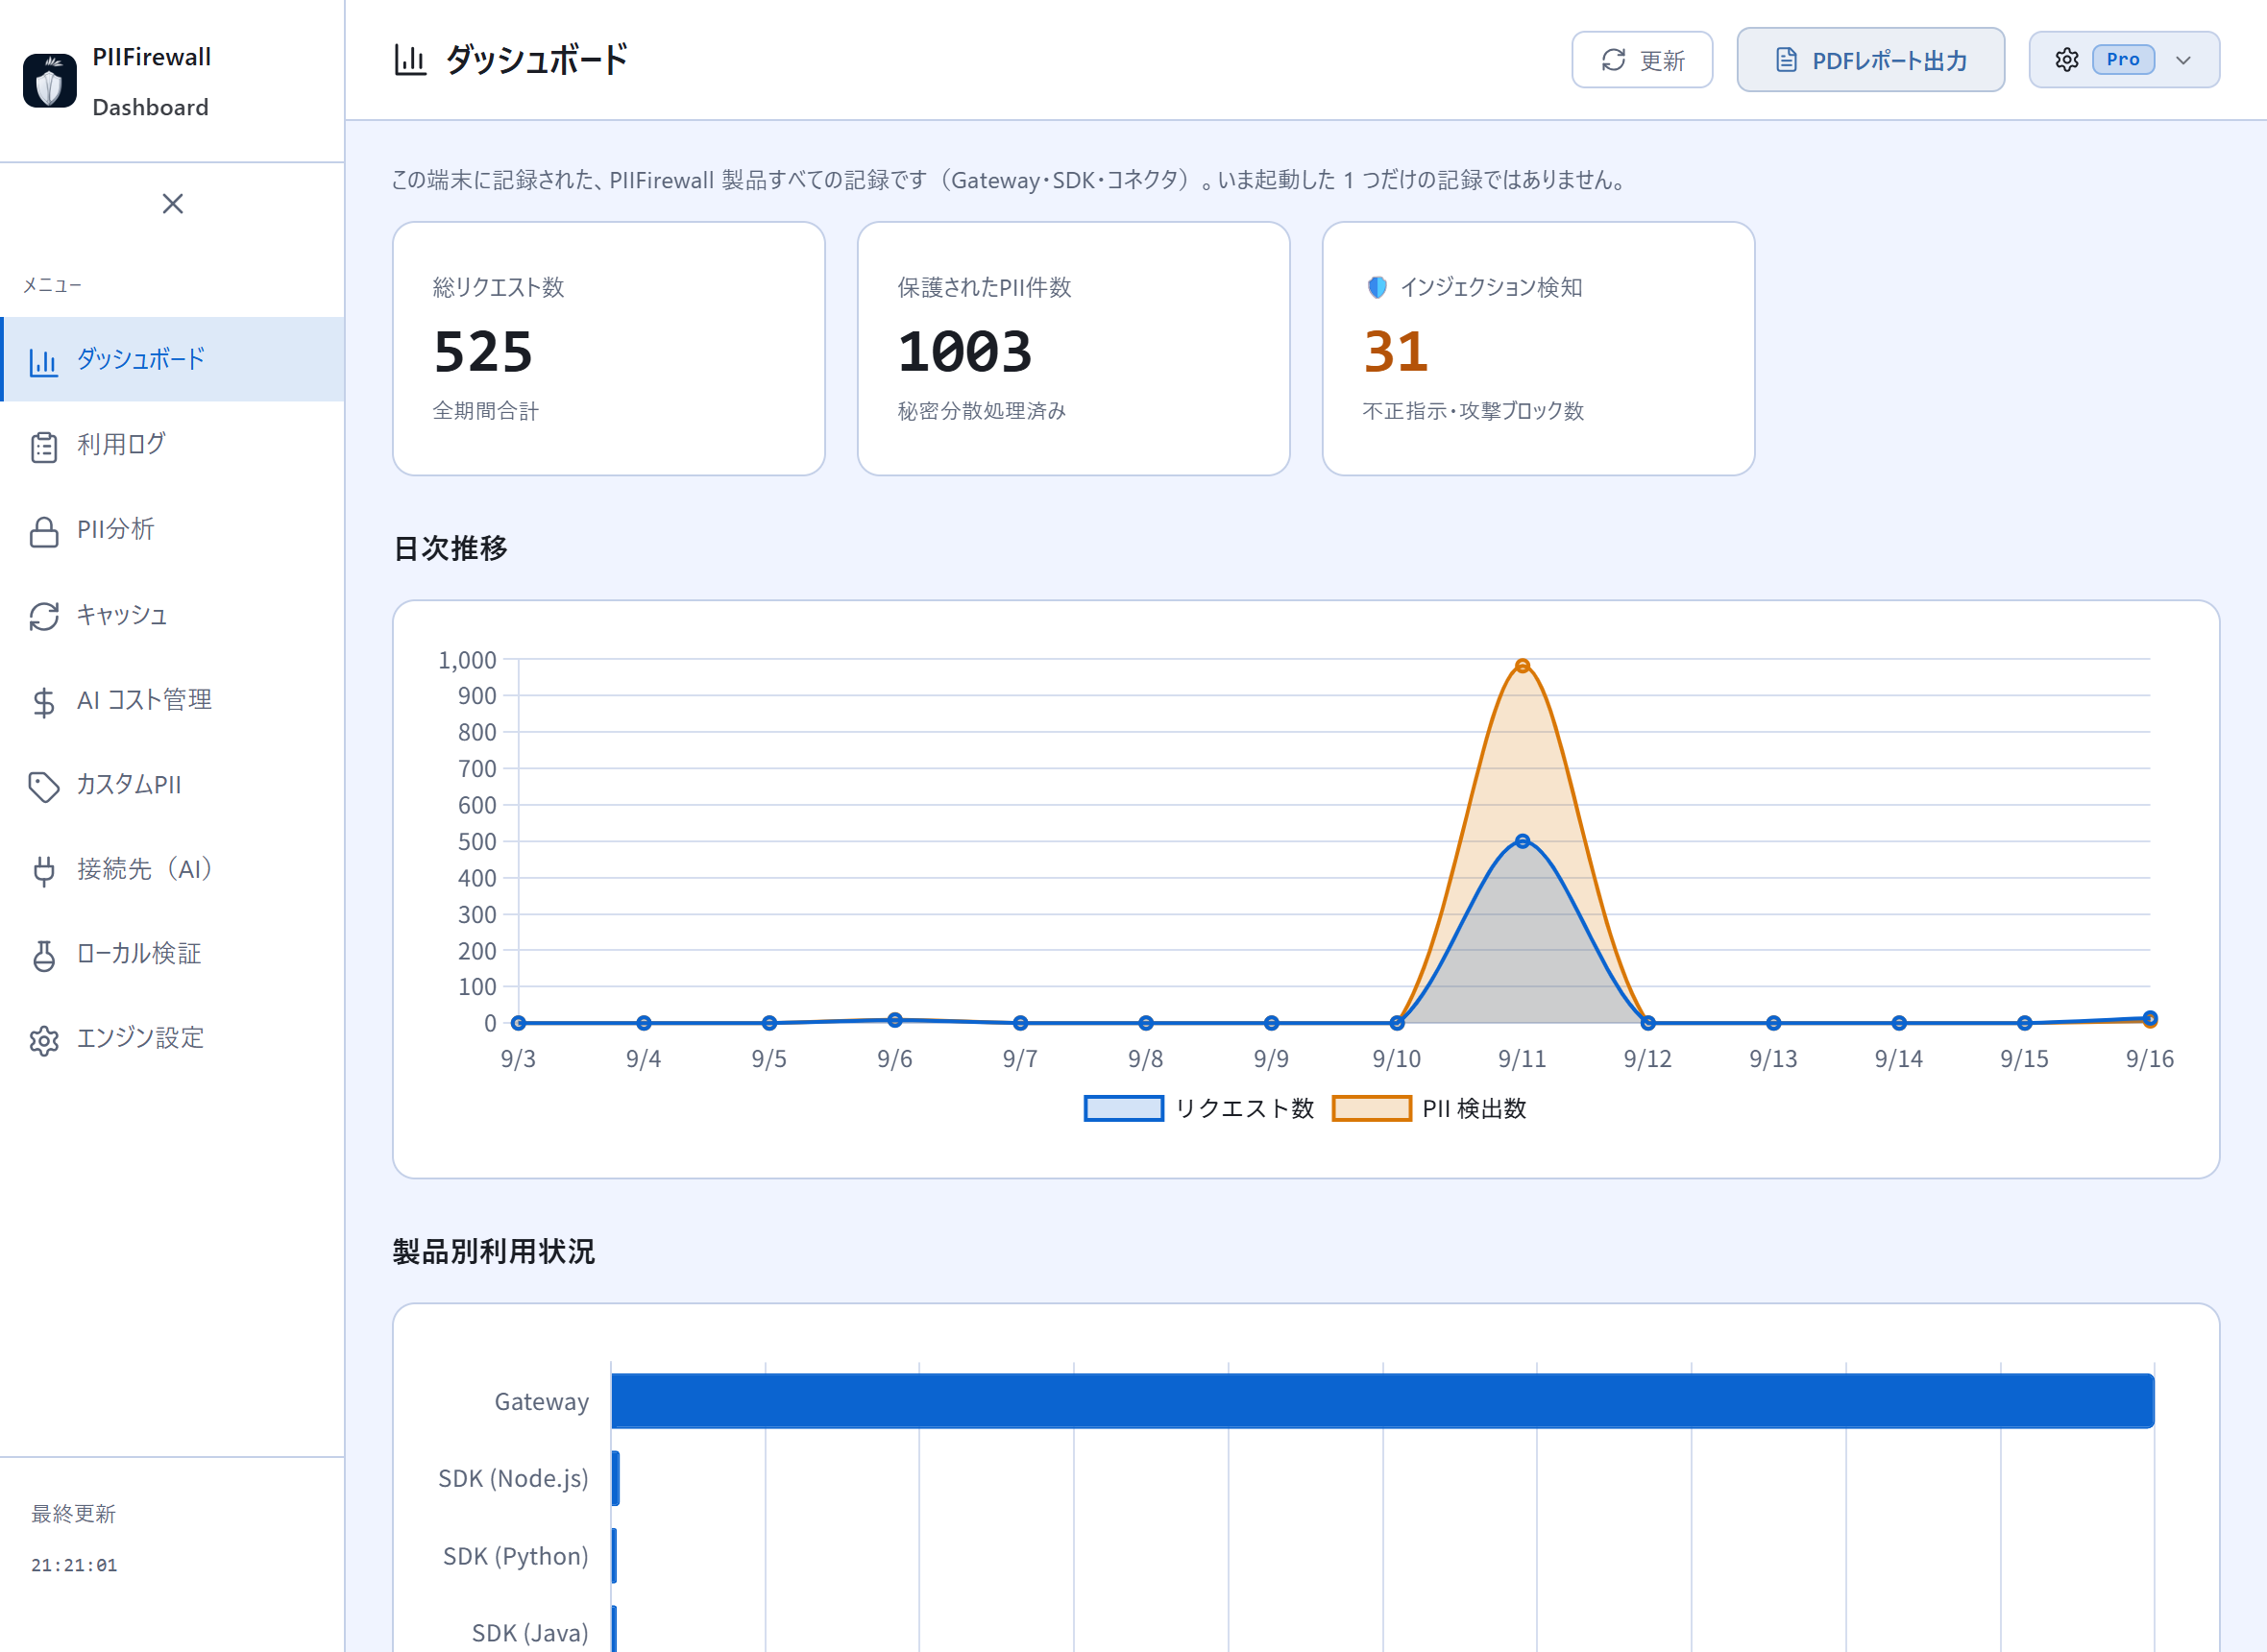The height and width of the screenshot is (1652, 2267).
Task: Select the カスタムPII tag icon
Action: (44, 786)
